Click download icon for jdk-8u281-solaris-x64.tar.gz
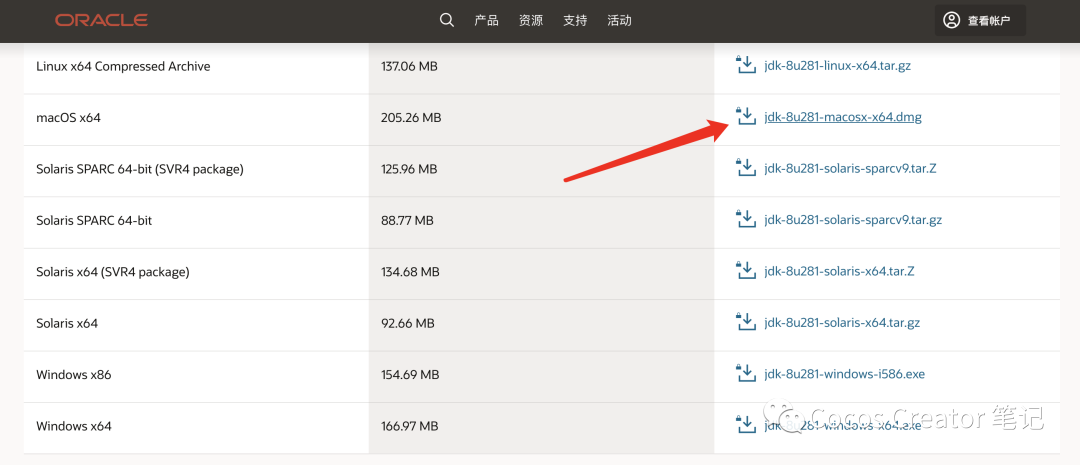Image resolution: width=1080 pixels, height=465 pixels. 746,322
